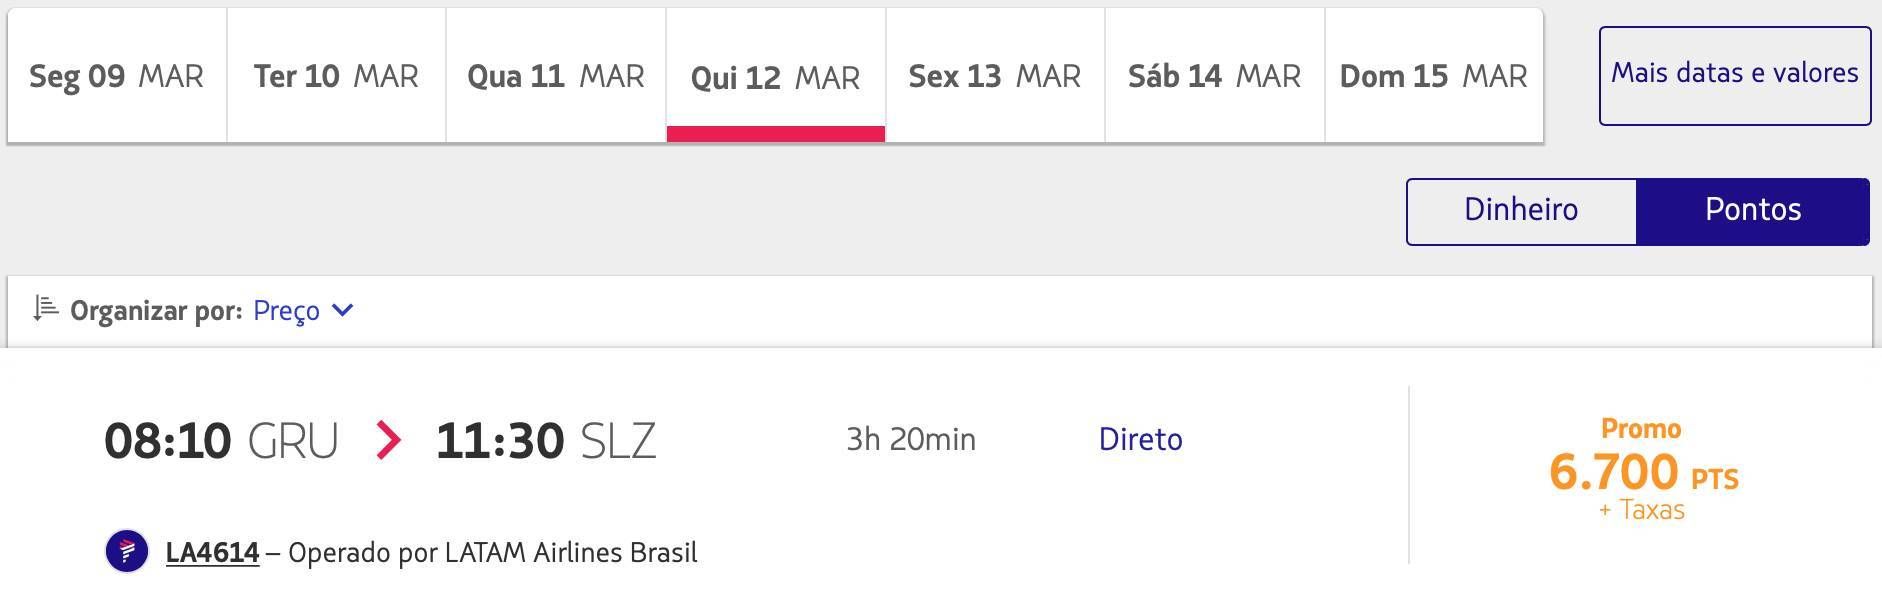The width and height of the screenshot is (1882, 600).
Task: Click the 08:10 GRU departure time
Action: 221,441
